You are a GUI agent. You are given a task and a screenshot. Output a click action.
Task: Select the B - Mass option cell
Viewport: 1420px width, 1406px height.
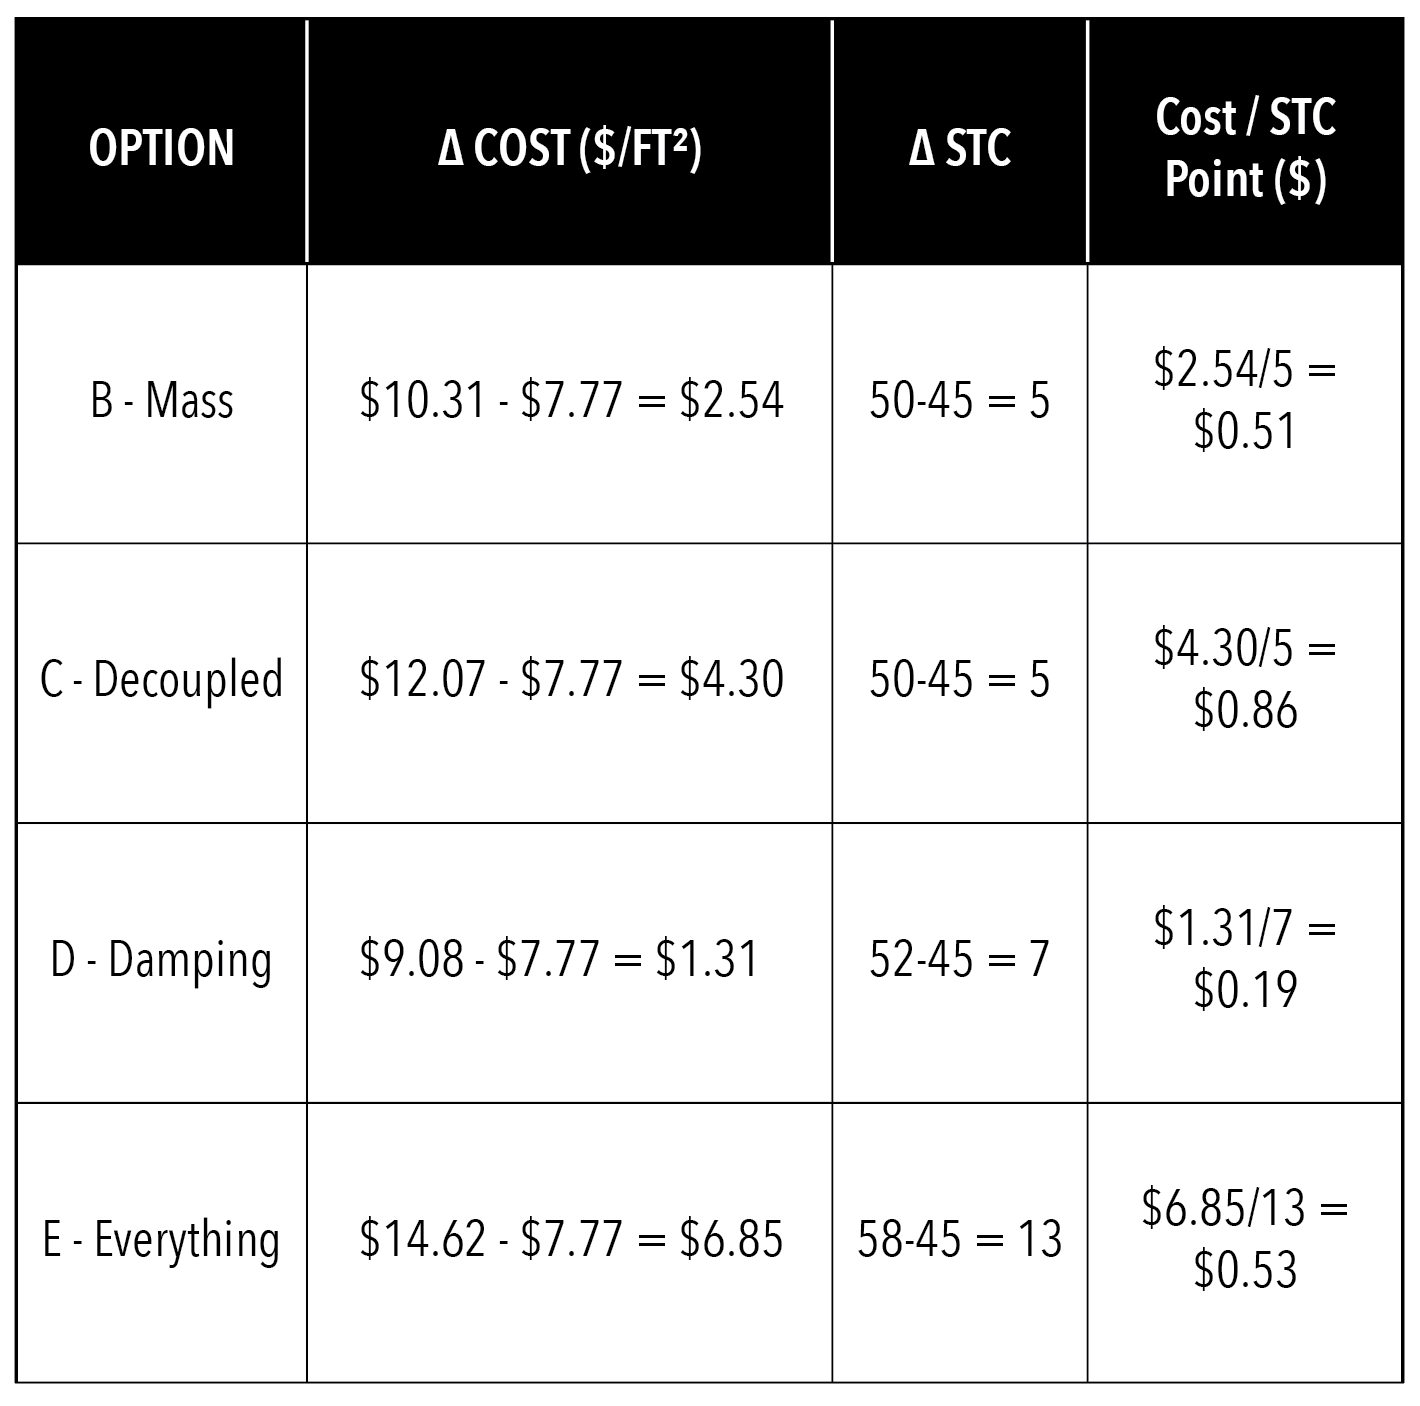tap(161, 401)
